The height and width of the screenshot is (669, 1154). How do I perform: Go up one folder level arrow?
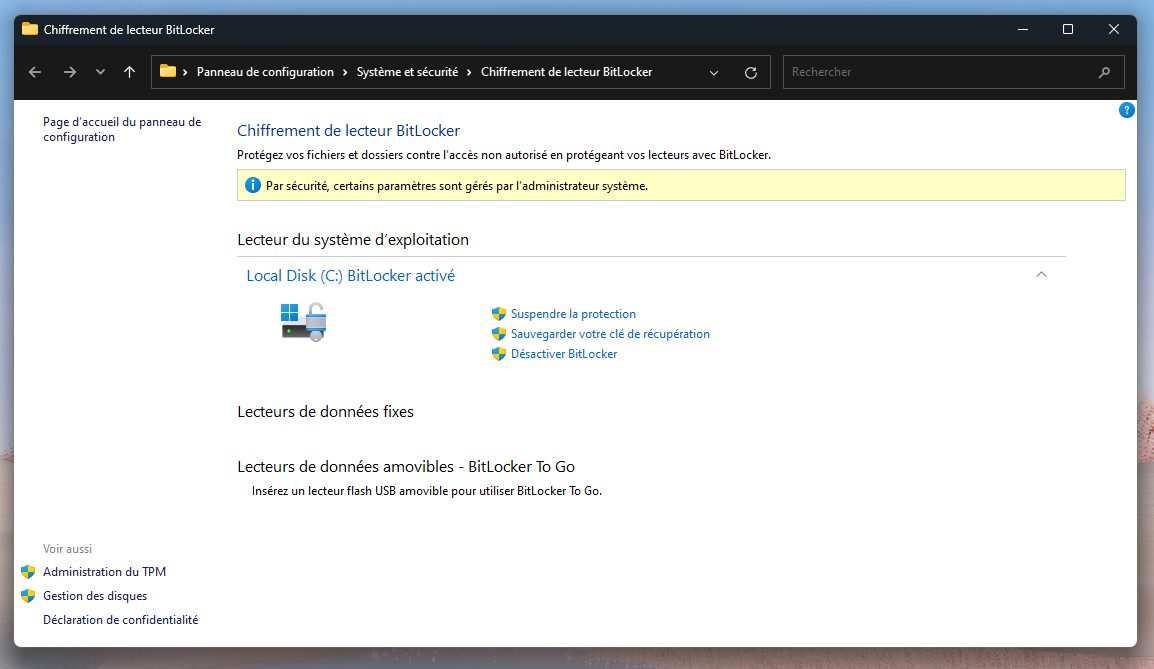pyautogui.click(x=129, y=72)
